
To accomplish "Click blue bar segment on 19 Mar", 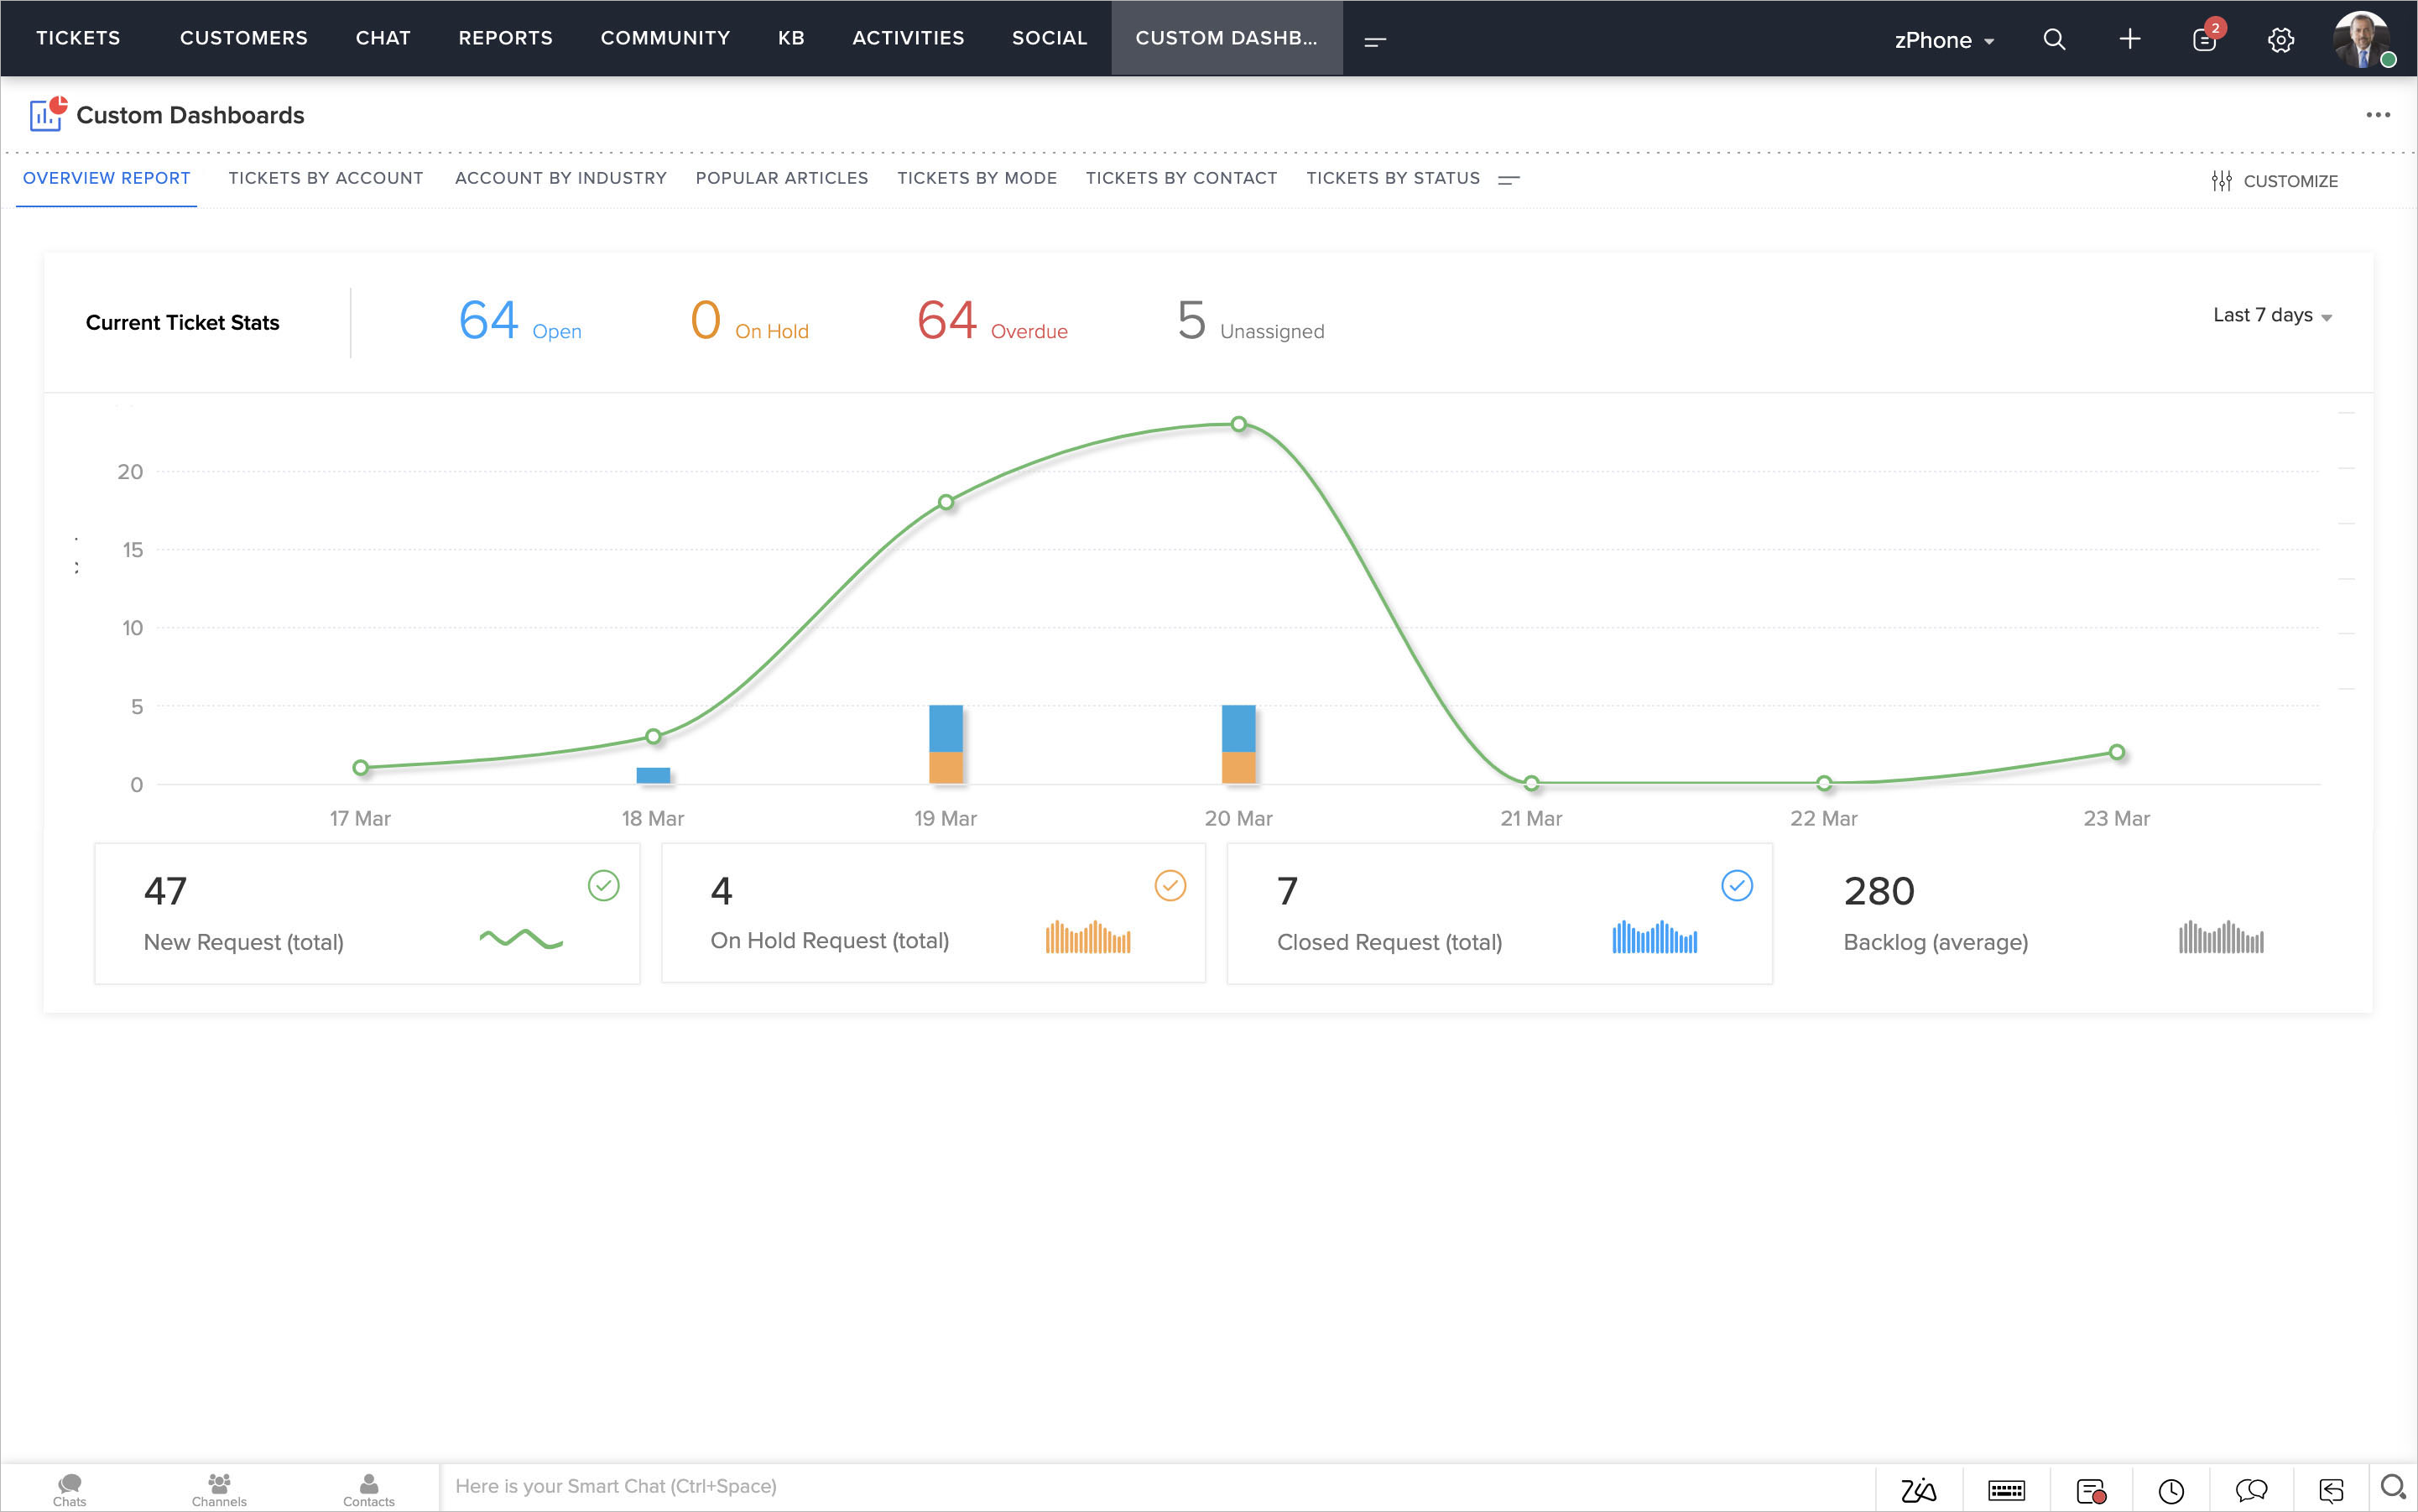I will click(945, 728).
